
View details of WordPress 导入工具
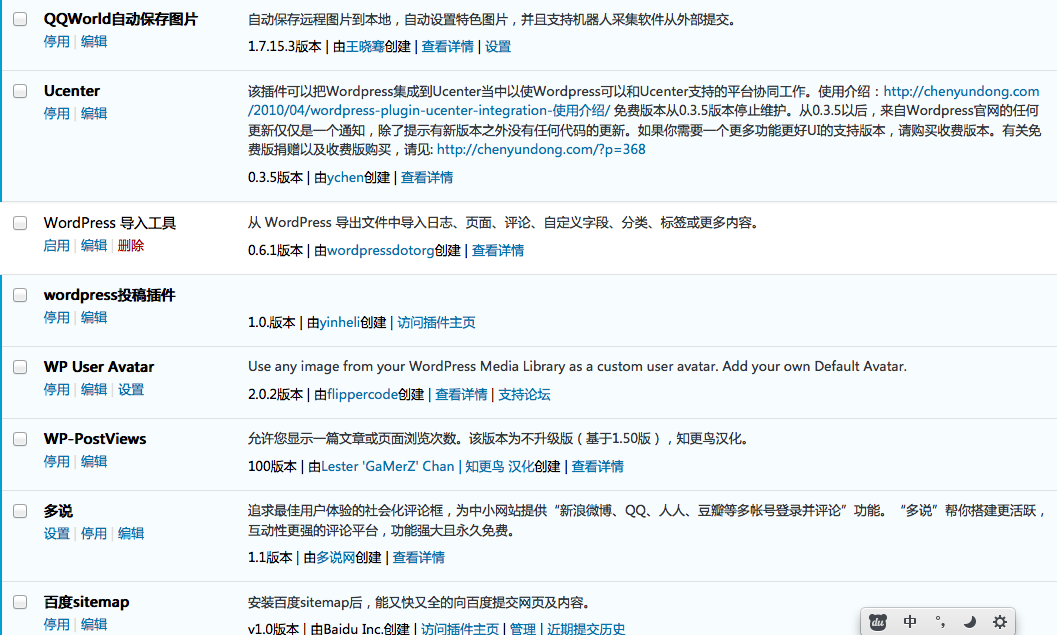pyautogui.click(x=497, y=250)
